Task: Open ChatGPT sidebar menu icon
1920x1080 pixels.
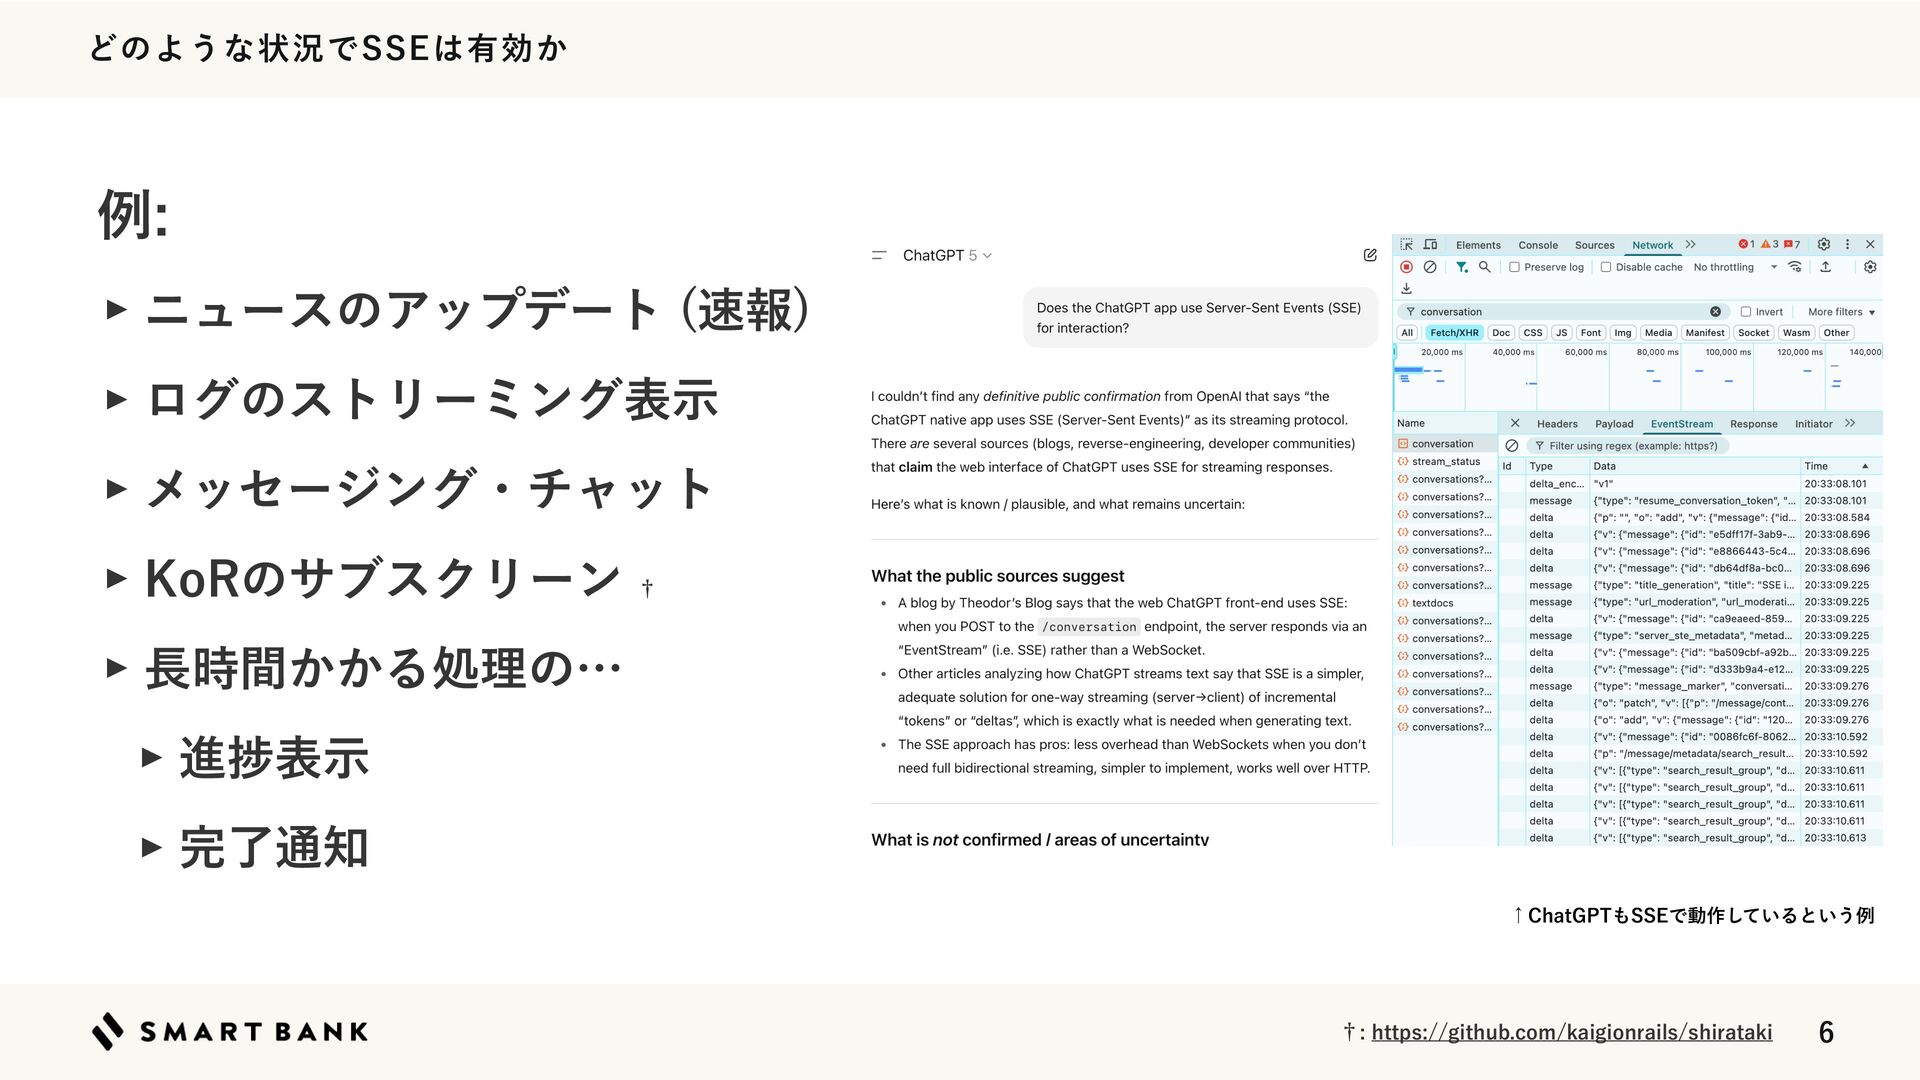Action: (879, 256)
